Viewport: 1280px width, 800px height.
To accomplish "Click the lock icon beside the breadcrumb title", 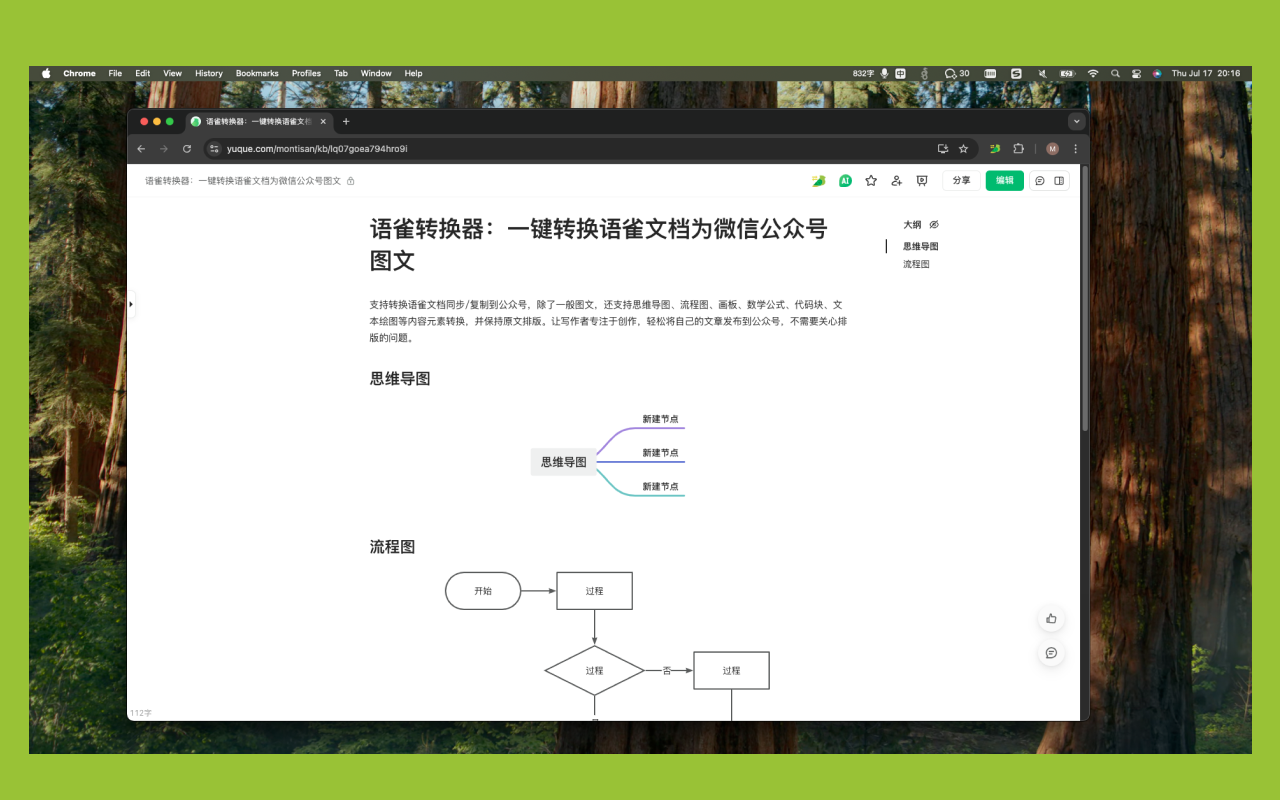I will click(350, 181).
